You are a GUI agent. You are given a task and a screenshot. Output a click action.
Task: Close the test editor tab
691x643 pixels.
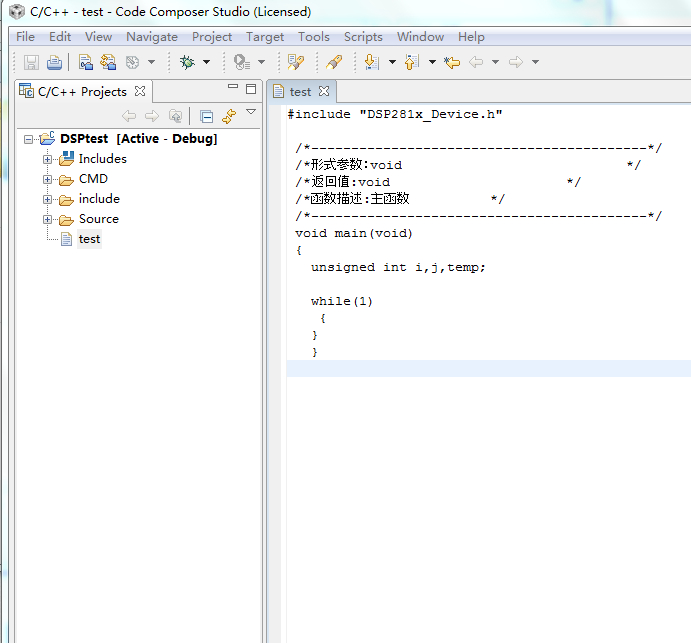pos(324,91)
